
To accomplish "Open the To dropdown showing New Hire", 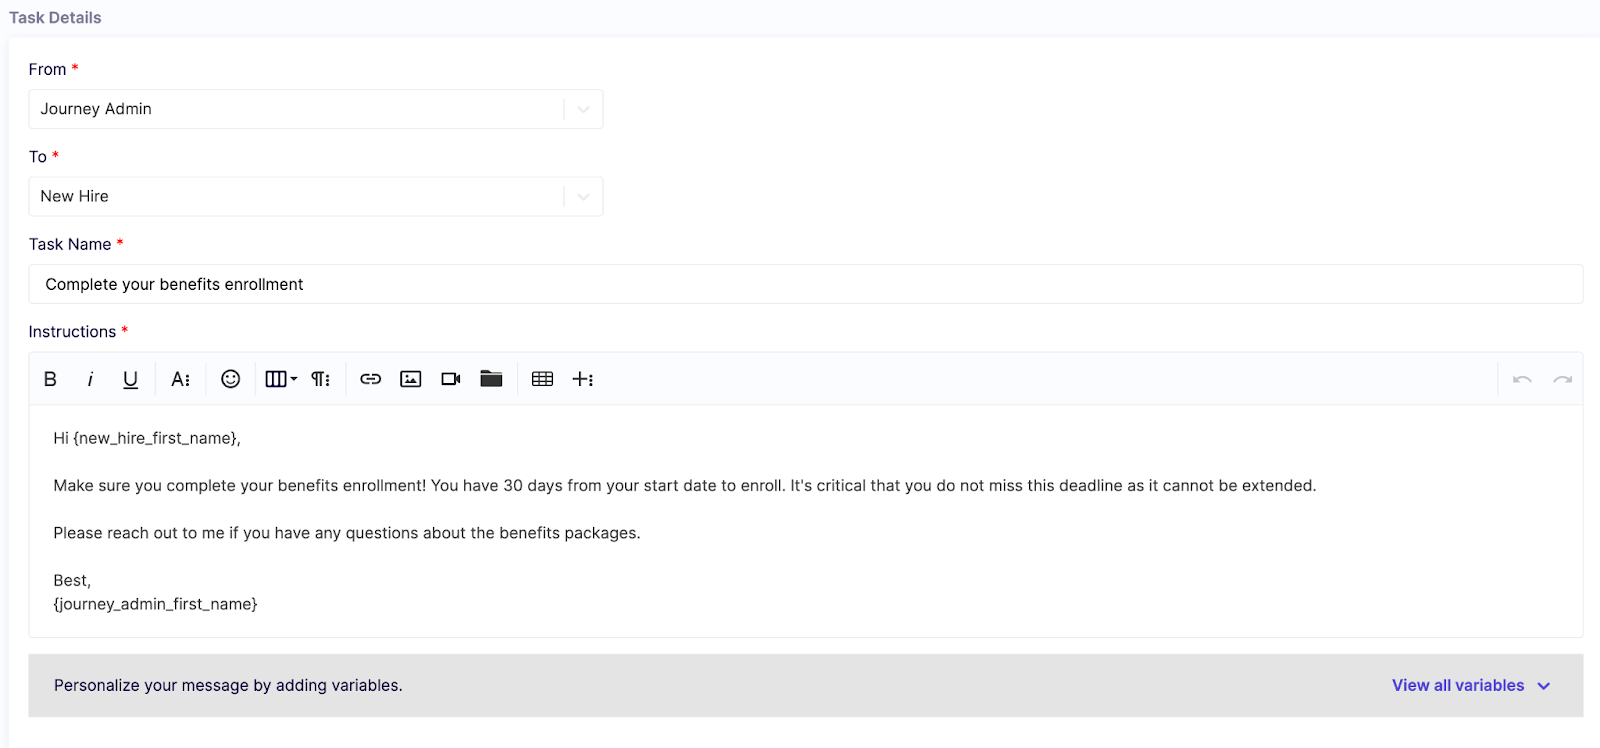I will click(316, 196).
